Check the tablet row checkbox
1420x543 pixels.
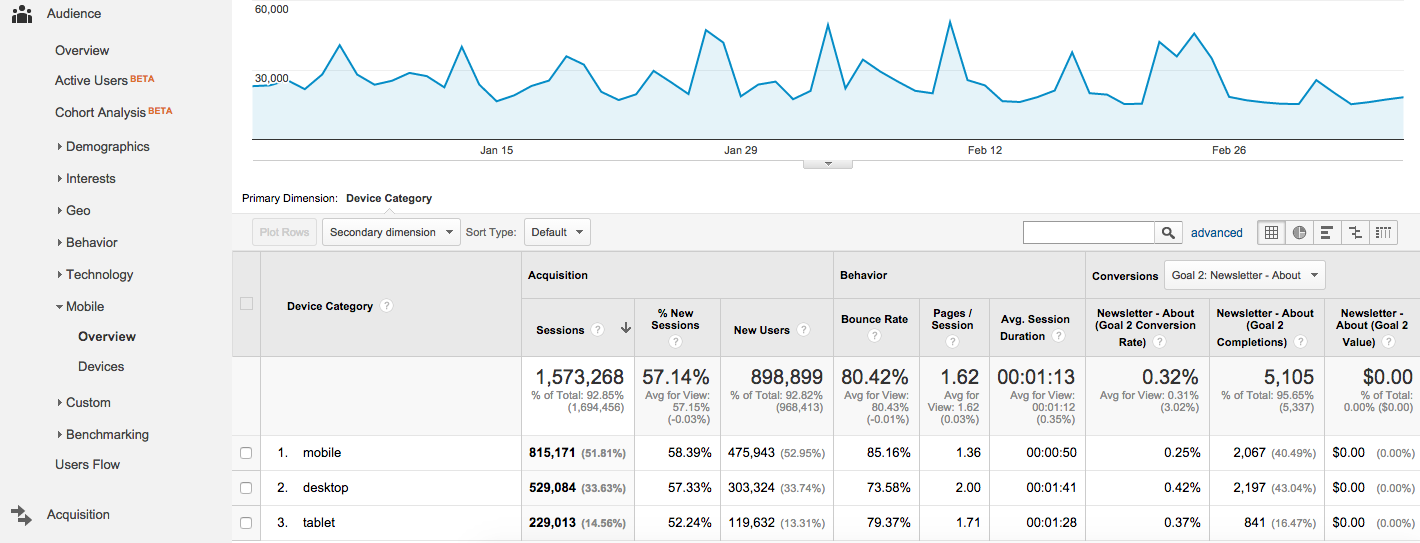pos(246,523)
